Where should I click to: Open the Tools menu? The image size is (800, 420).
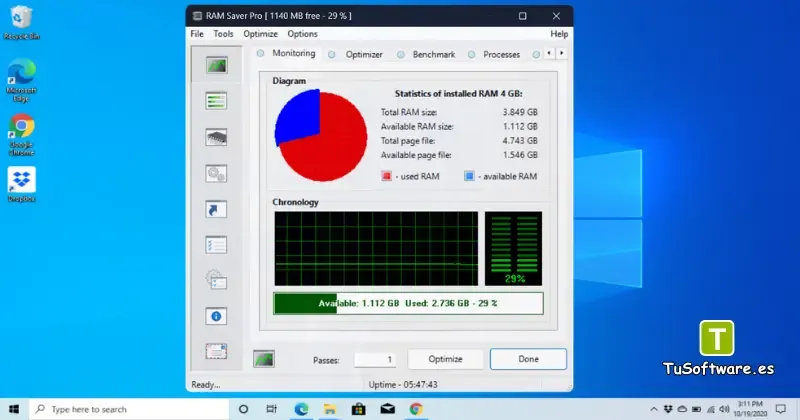coord(223,34)
